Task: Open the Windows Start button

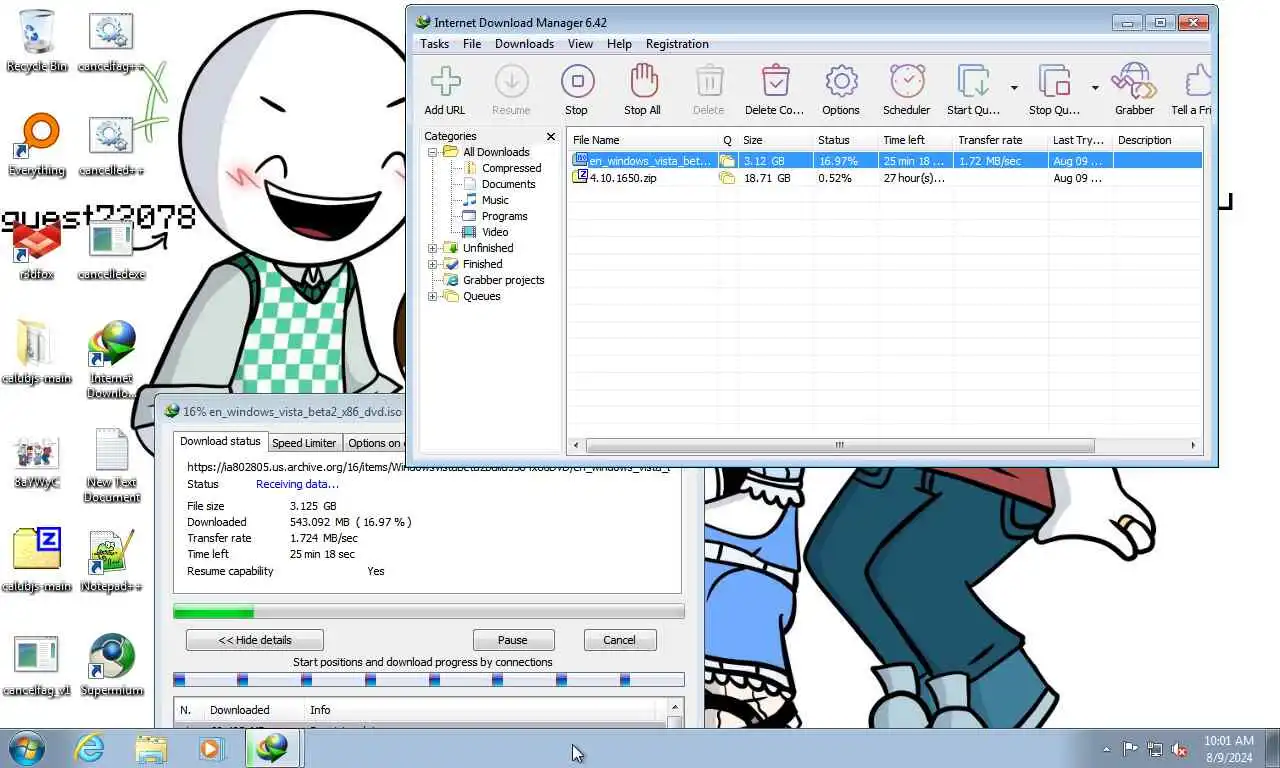Action: (27, 748)
